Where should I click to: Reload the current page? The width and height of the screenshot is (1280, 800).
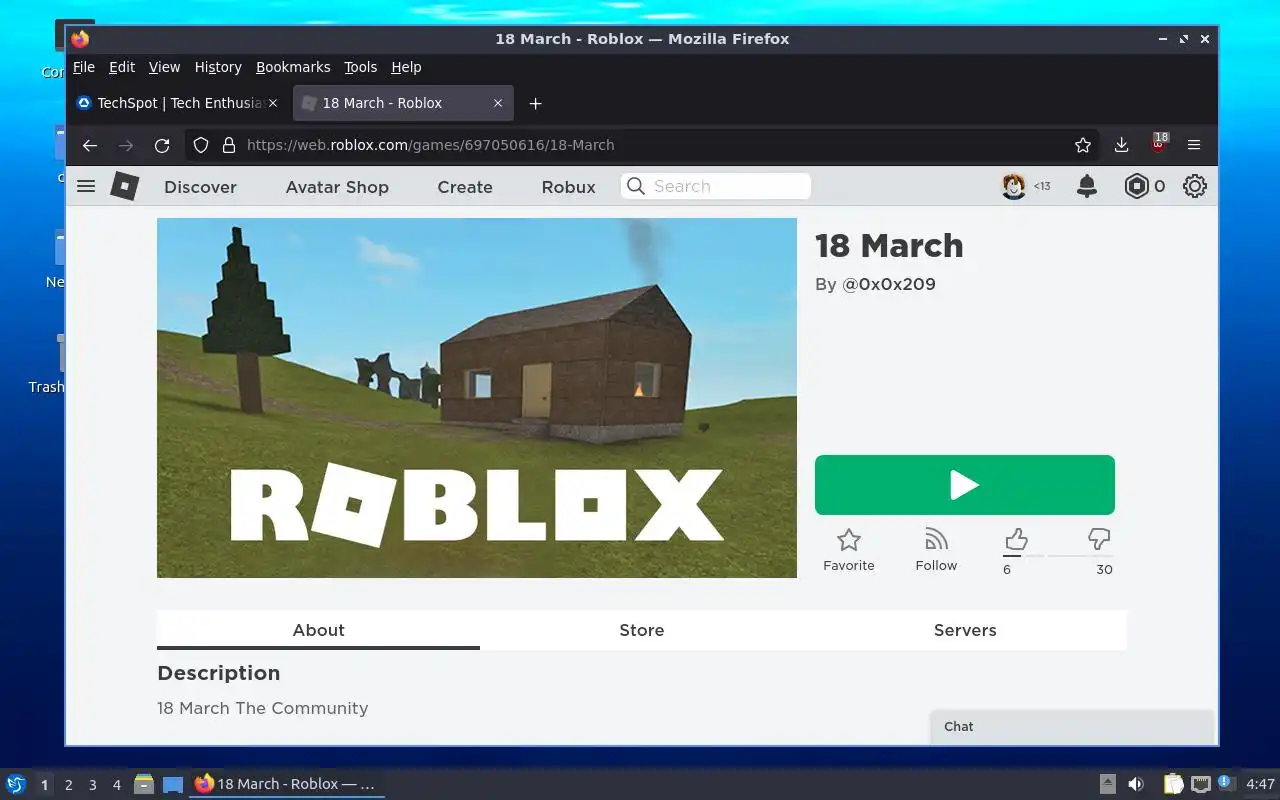point(162,145)
